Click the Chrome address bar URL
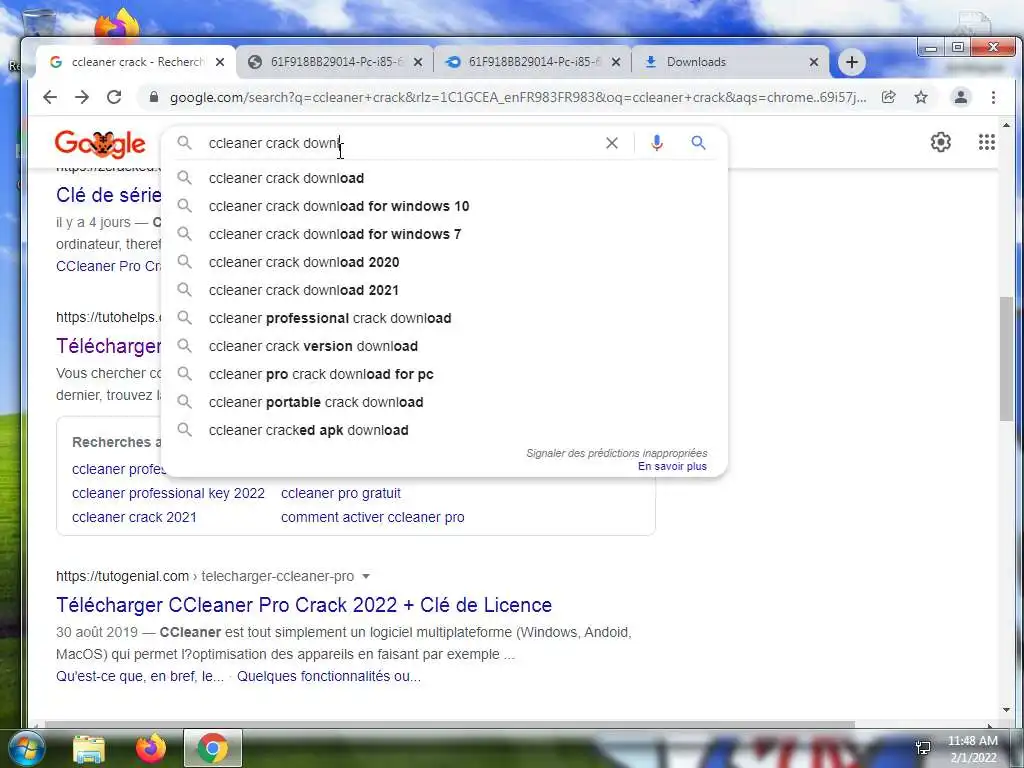This screenshot has width=1024, height=768. (x=518, y=97)
